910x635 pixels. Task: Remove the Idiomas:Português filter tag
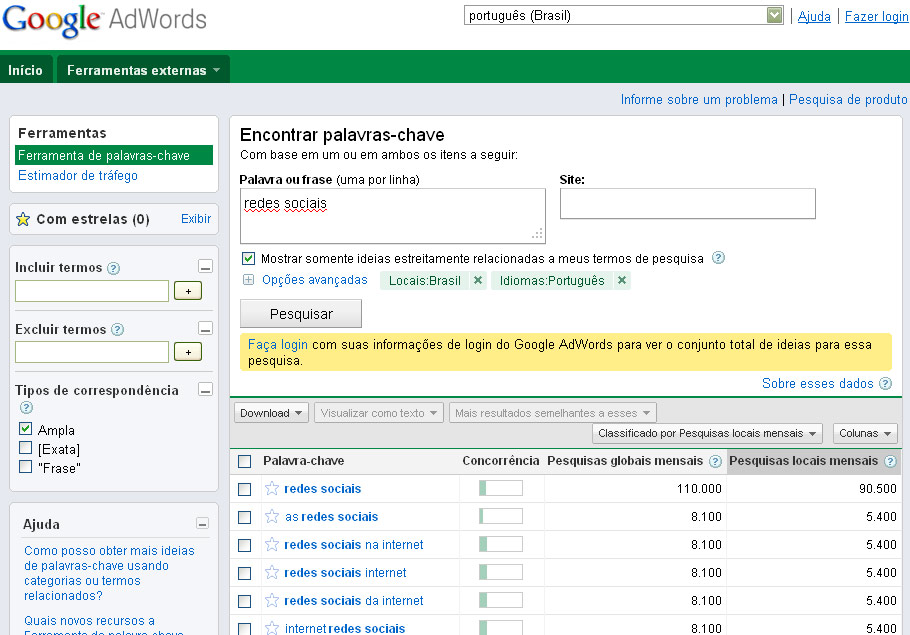pos(622,281)
